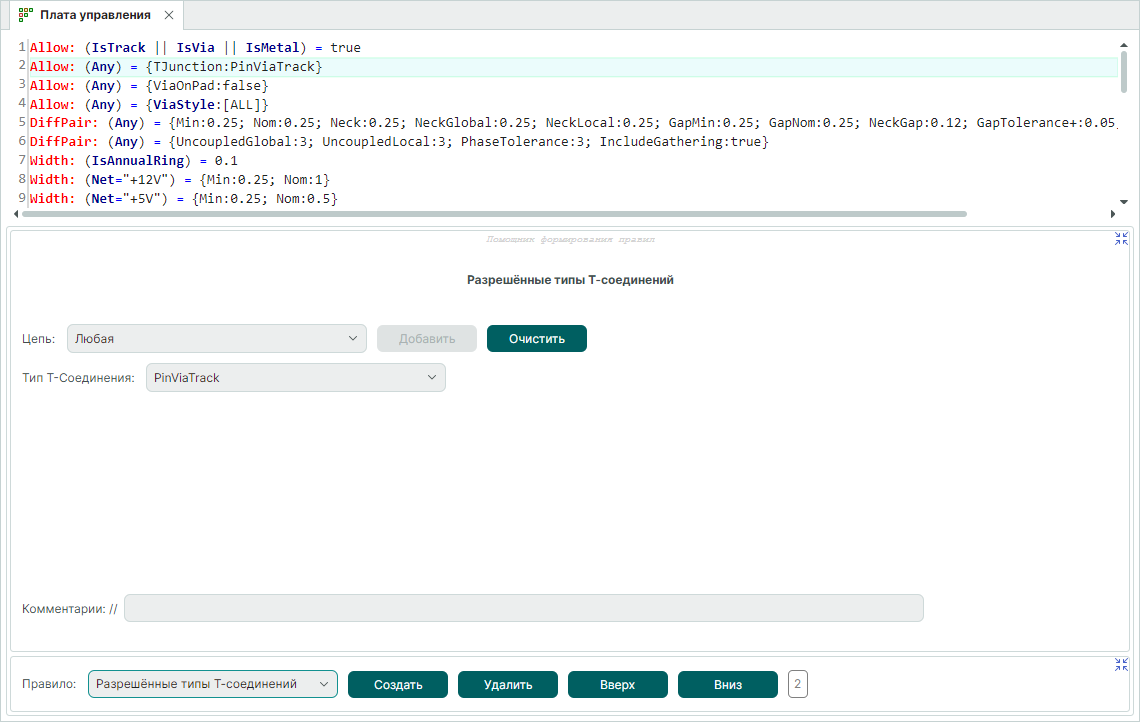Switch to the Плата управления tab

coord(95,15)
